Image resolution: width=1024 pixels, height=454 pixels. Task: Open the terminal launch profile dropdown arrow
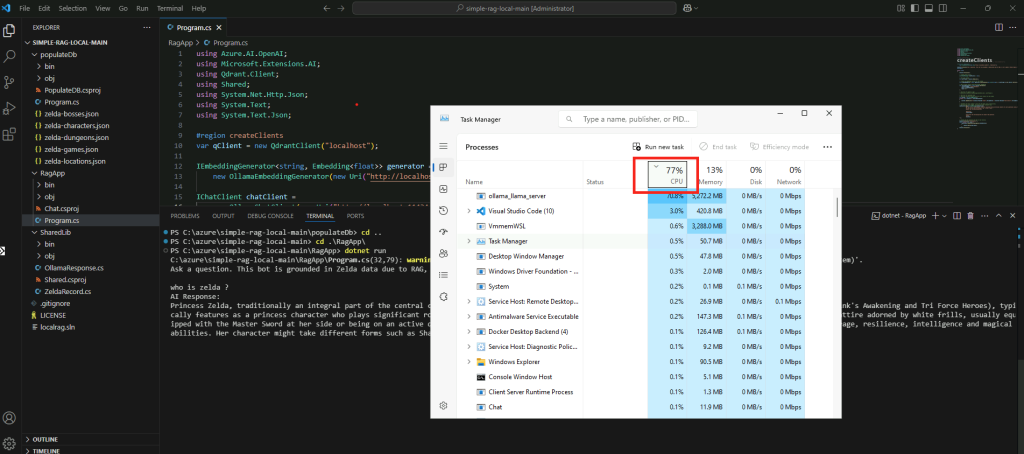[x=944, y=216]
